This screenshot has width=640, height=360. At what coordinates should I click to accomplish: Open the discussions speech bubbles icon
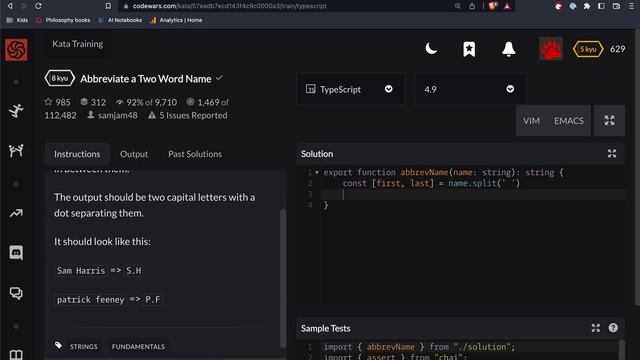(16, 293)
